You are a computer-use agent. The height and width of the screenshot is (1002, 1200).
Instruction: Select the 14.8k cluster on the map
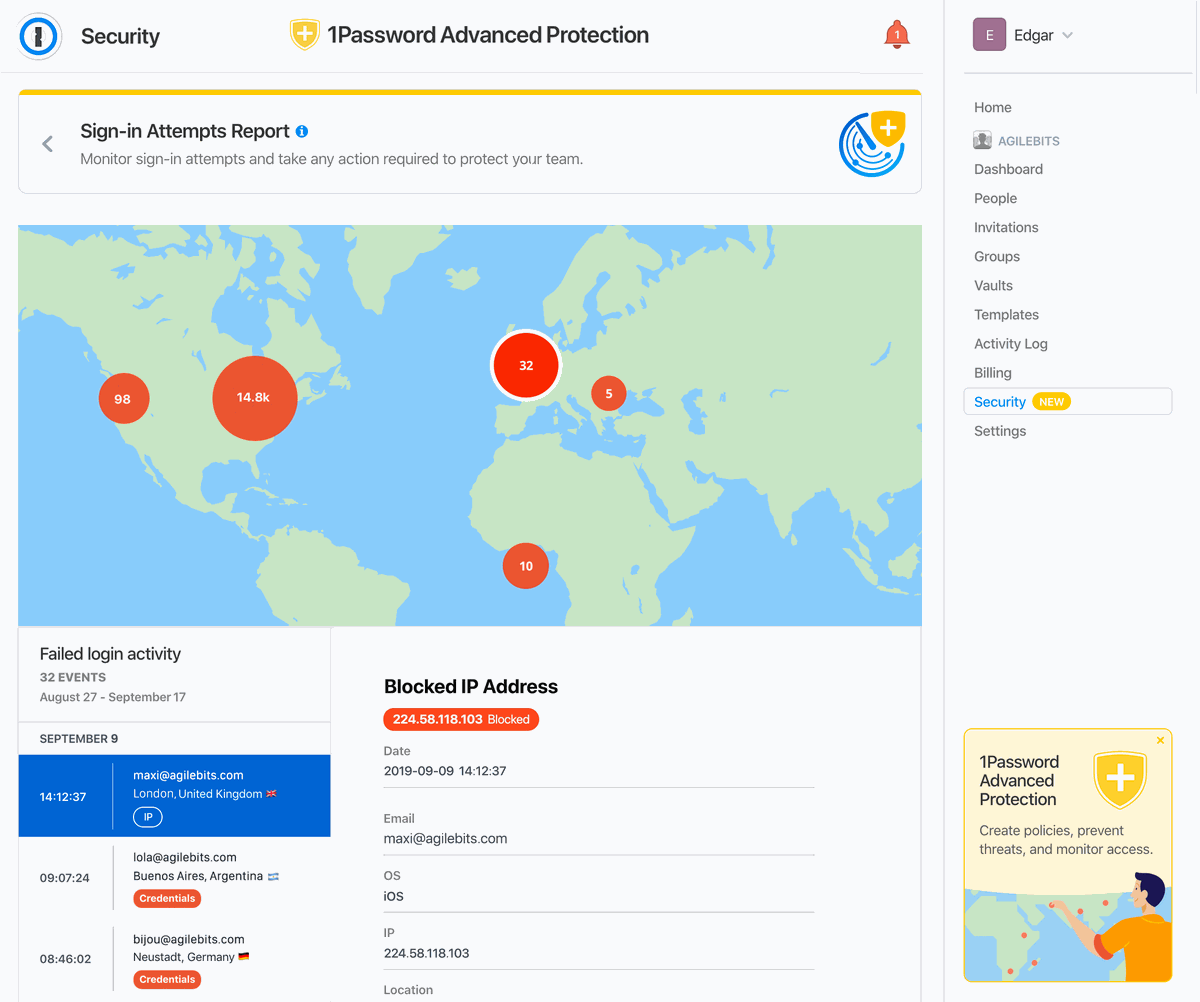tap(254, 398)
